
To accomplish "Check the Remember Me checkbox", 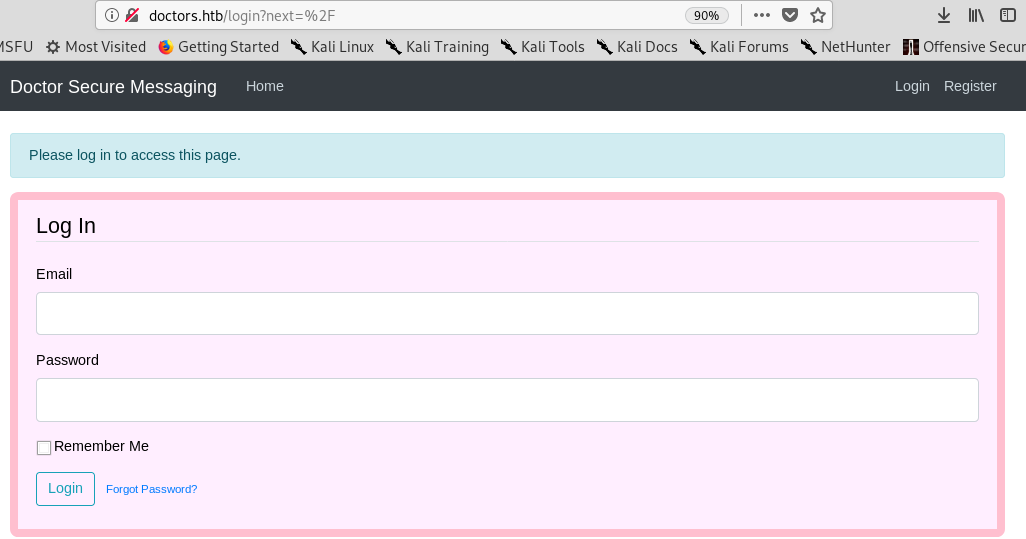I will click(44, 447).
